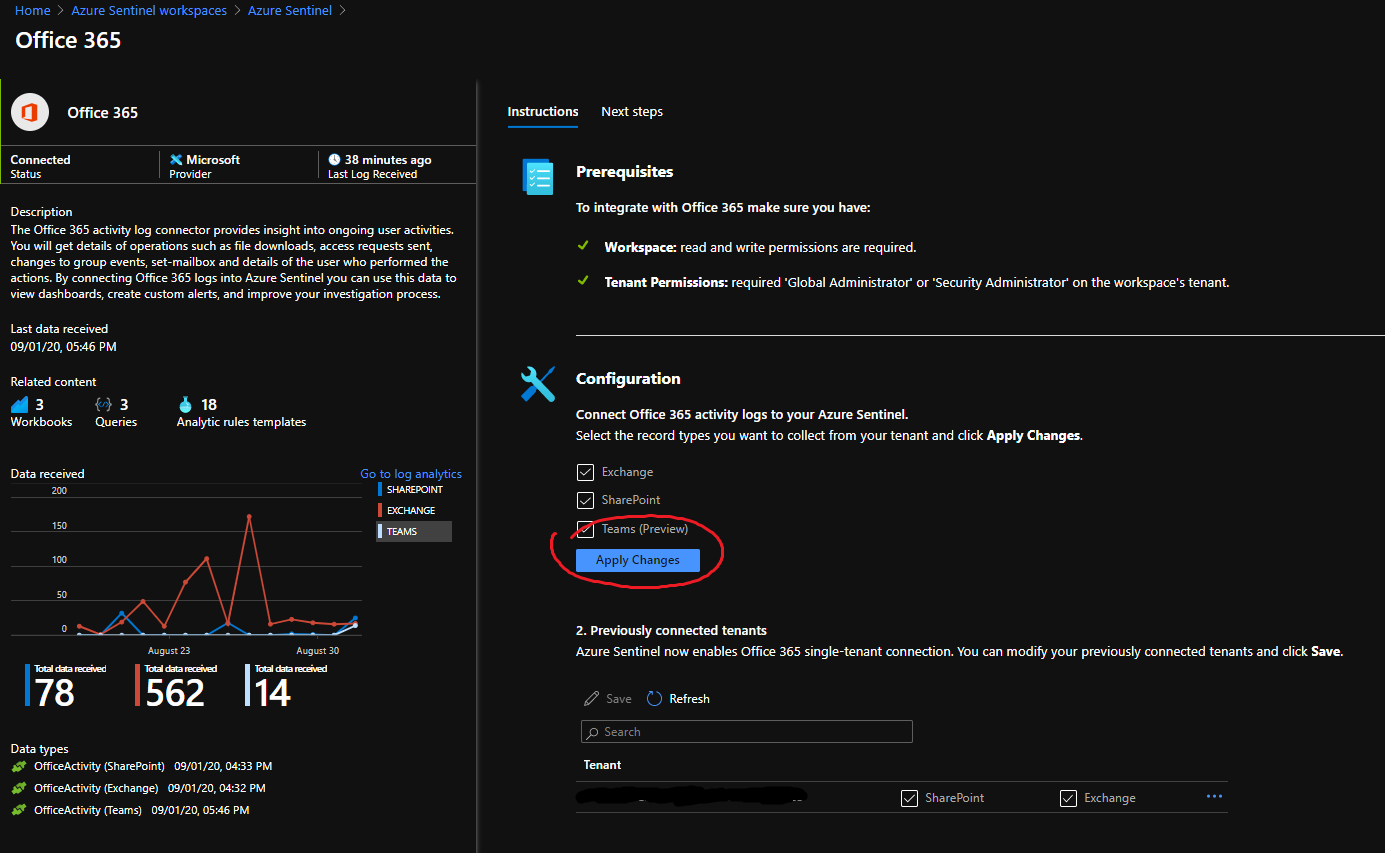This screenshot has width=1385, height=853.
Task: Click the 14 total data received value
Action: 272,693
